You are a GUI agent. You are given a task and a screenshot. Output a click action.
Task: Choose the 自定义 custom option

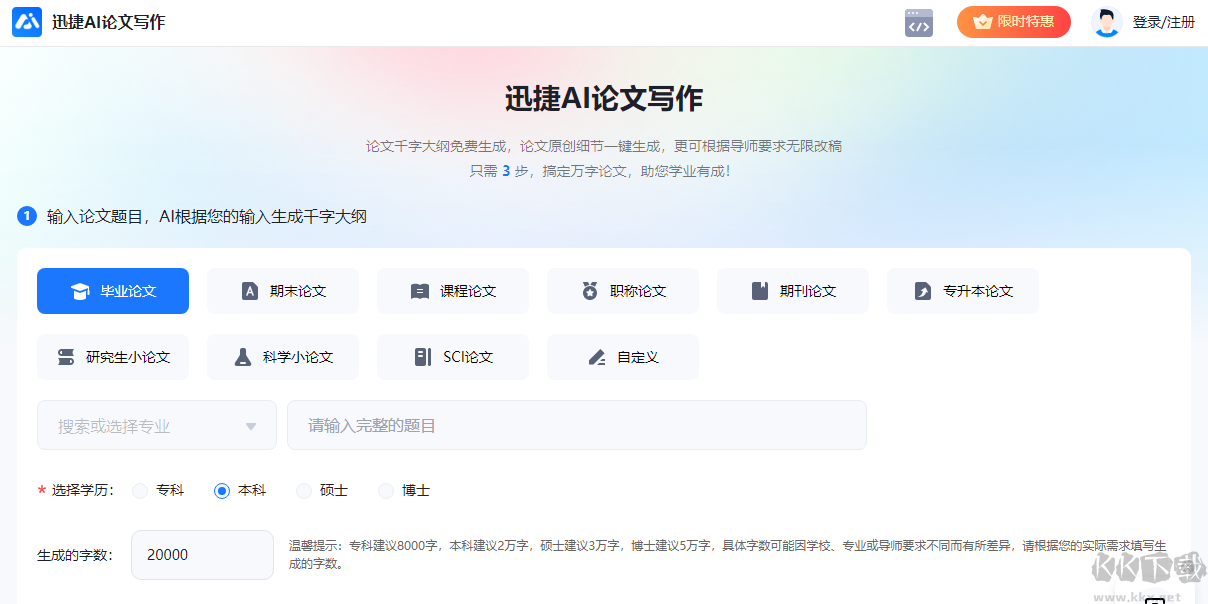[x=623, y=357]
